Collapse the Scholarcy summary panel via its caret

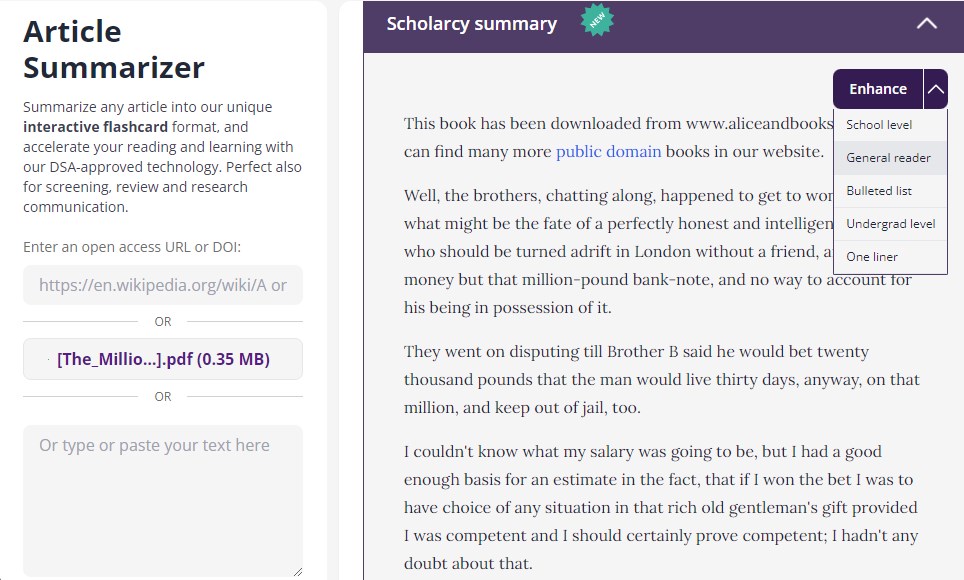click(925, 21)
